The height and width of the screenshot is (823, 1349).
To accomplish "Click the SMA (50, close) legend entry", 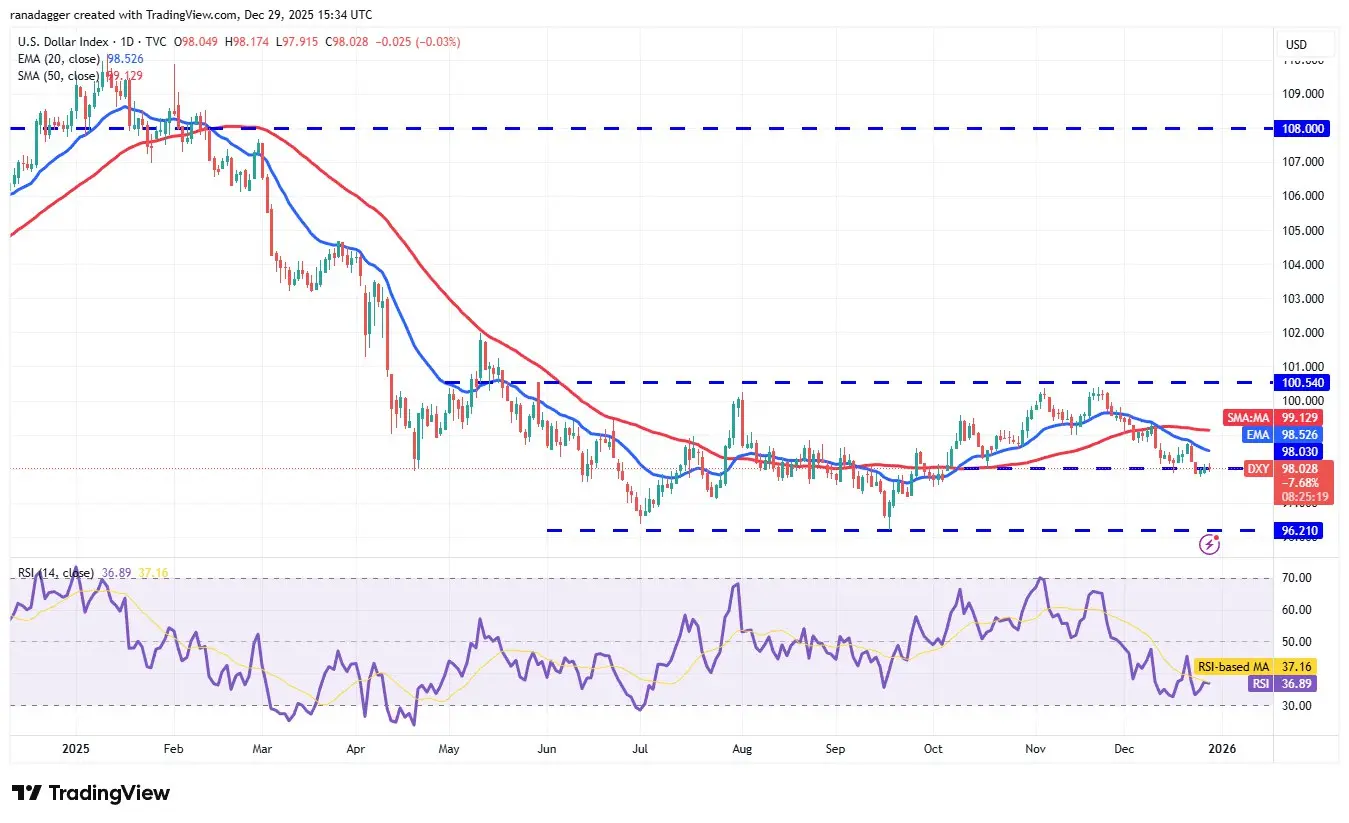I will click(x=58, y=75).
